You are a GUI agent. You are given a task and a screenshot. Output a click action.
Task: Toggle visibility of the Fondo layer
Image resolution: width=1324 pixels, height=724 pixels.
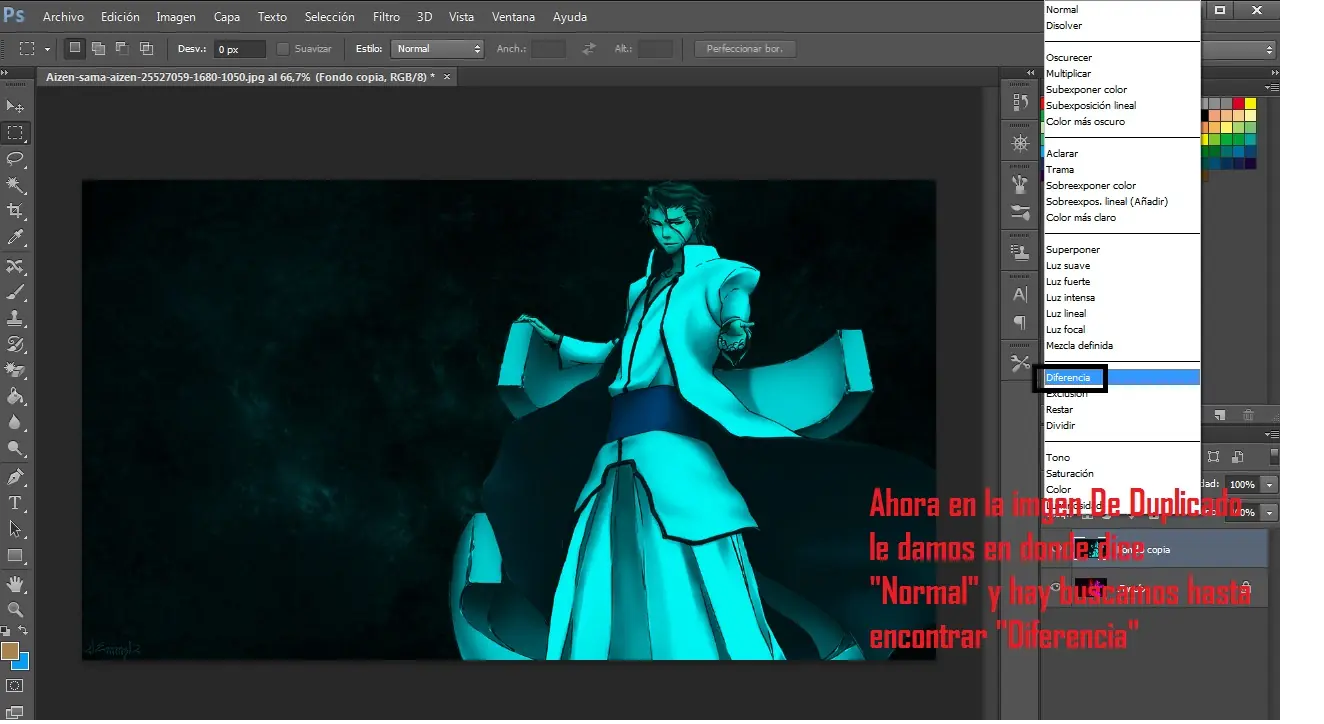[x=1057, y=588]
